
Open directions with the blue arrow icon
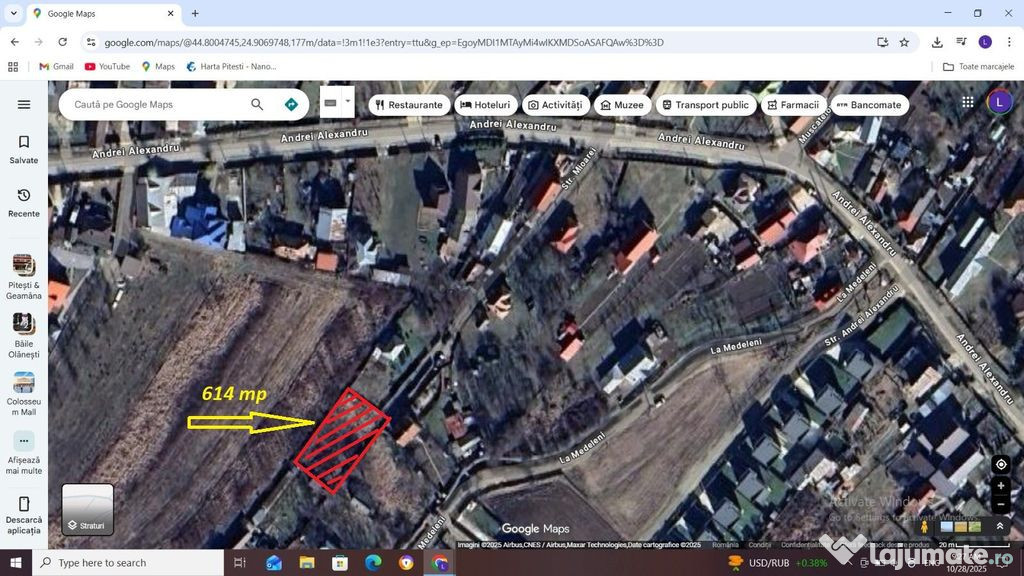pos(291,104)
